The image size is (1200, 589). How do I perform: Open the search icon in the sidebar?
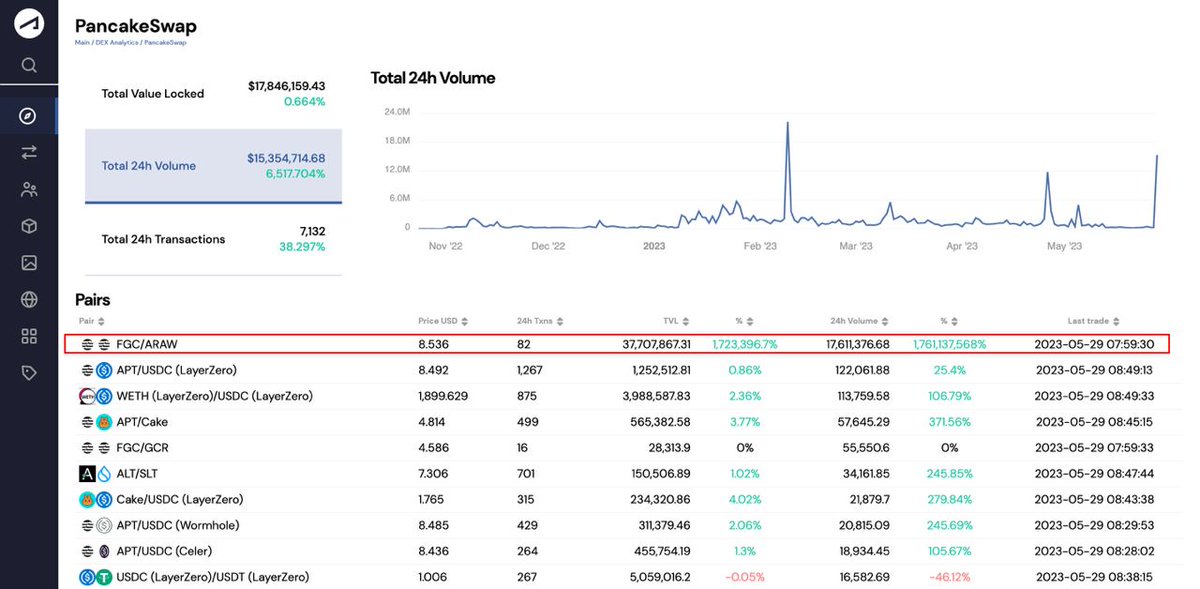pyautogui.click(x=29, y=66)
